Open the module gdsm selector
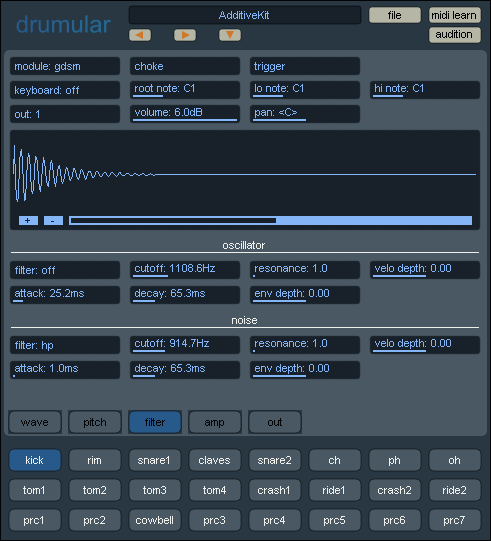Image resolution: width=491 pixels, height=541 pixels. tap(65, 66)
